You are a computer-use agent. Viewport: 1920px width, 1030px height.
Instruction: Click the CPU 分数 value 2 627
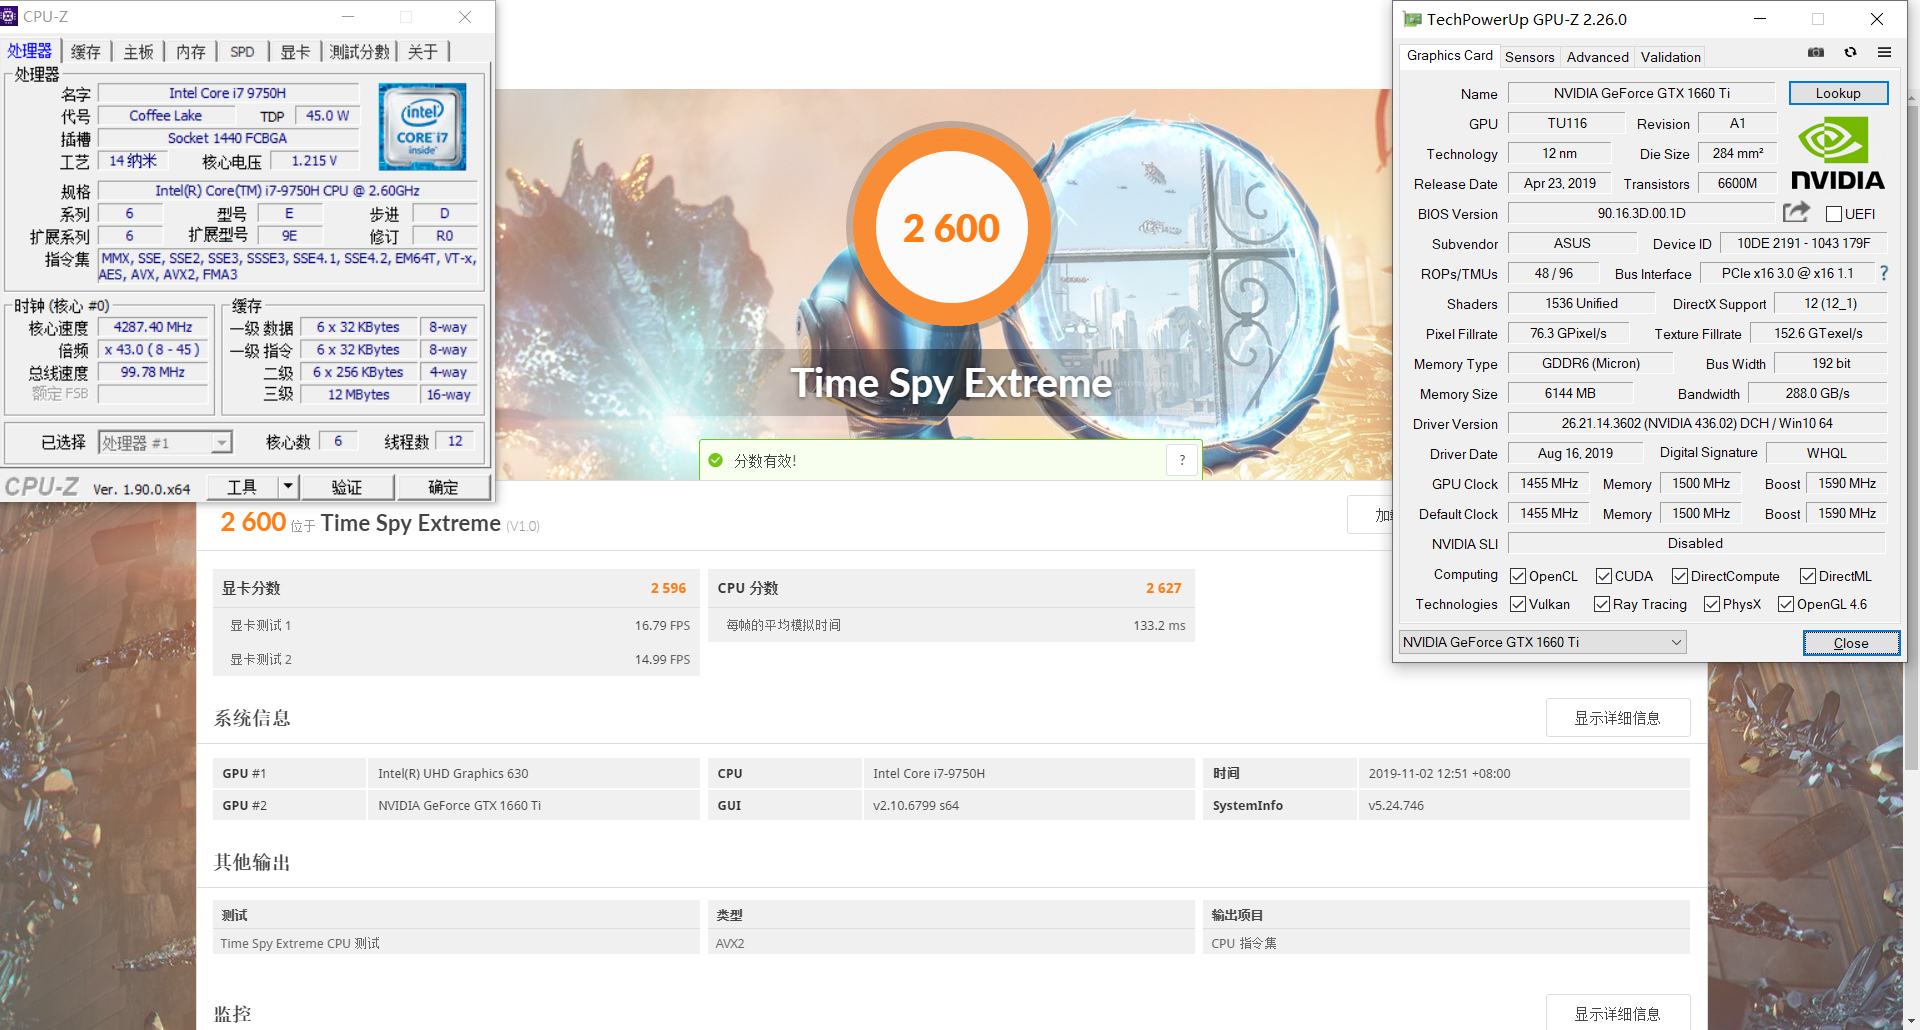(x=1163, y=588)
